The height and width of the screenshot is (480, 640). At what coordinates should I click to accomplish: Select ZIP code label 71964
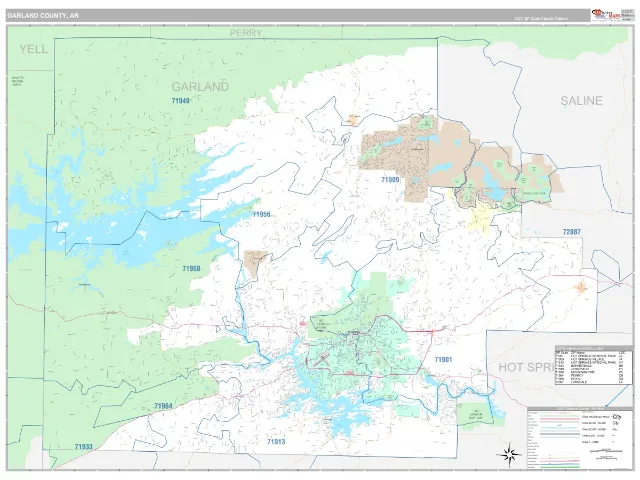coord(163,406)
